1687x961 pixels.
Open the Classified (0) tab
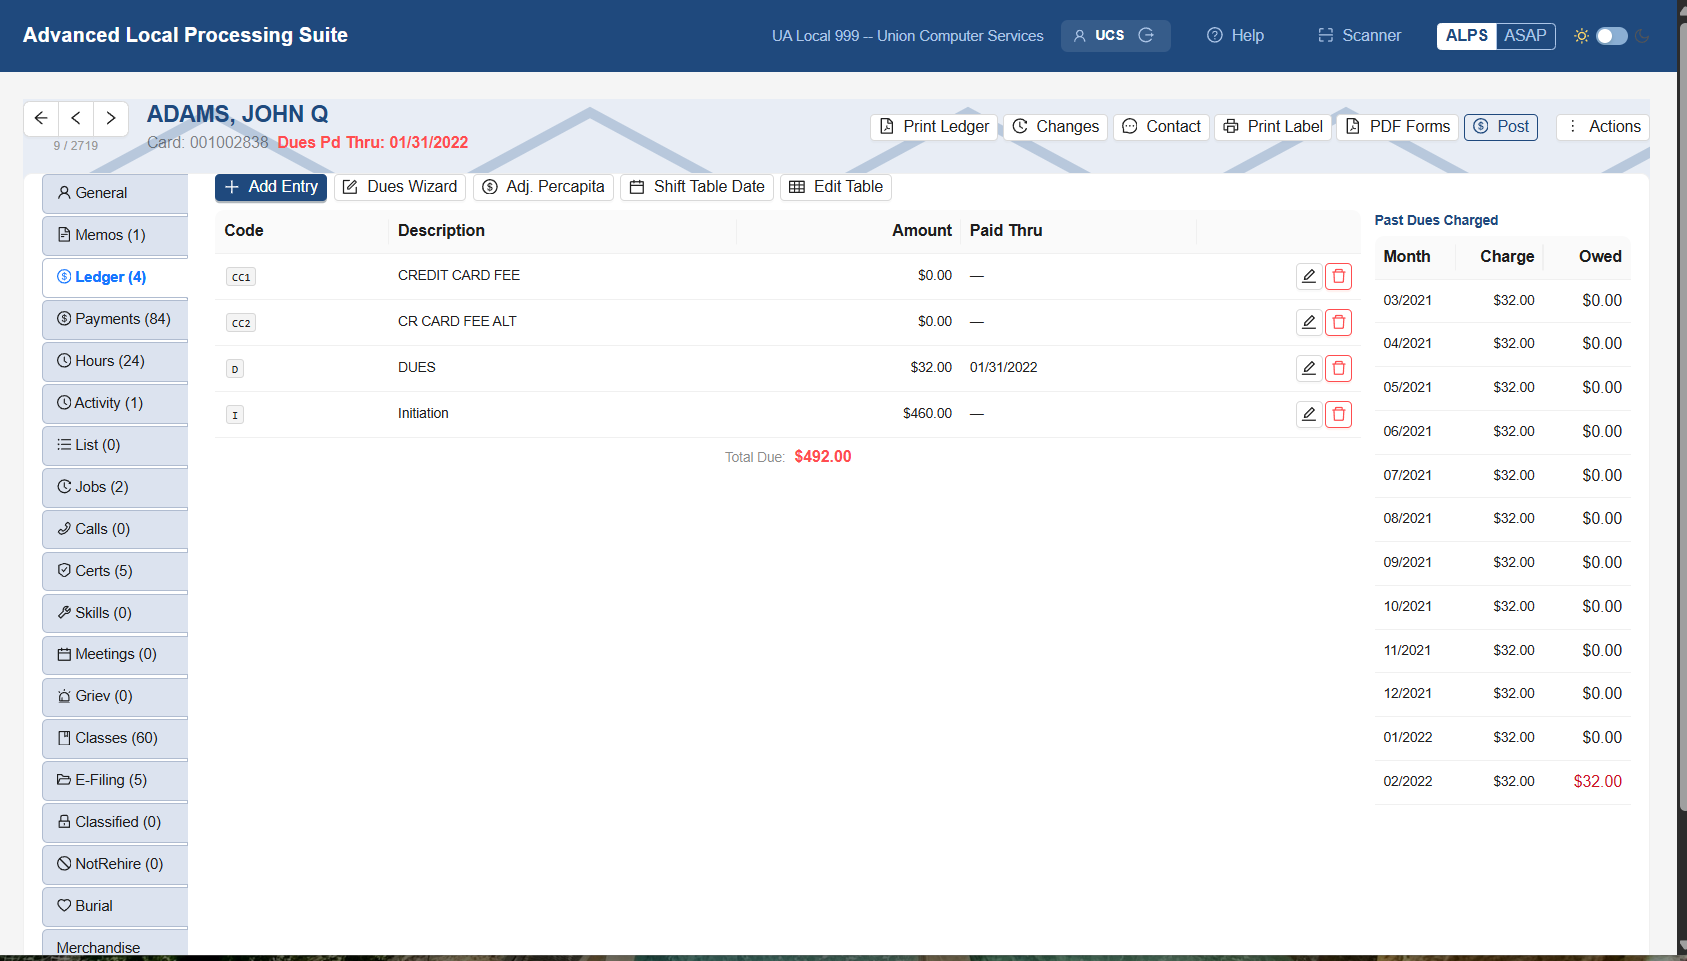[115, 822]
